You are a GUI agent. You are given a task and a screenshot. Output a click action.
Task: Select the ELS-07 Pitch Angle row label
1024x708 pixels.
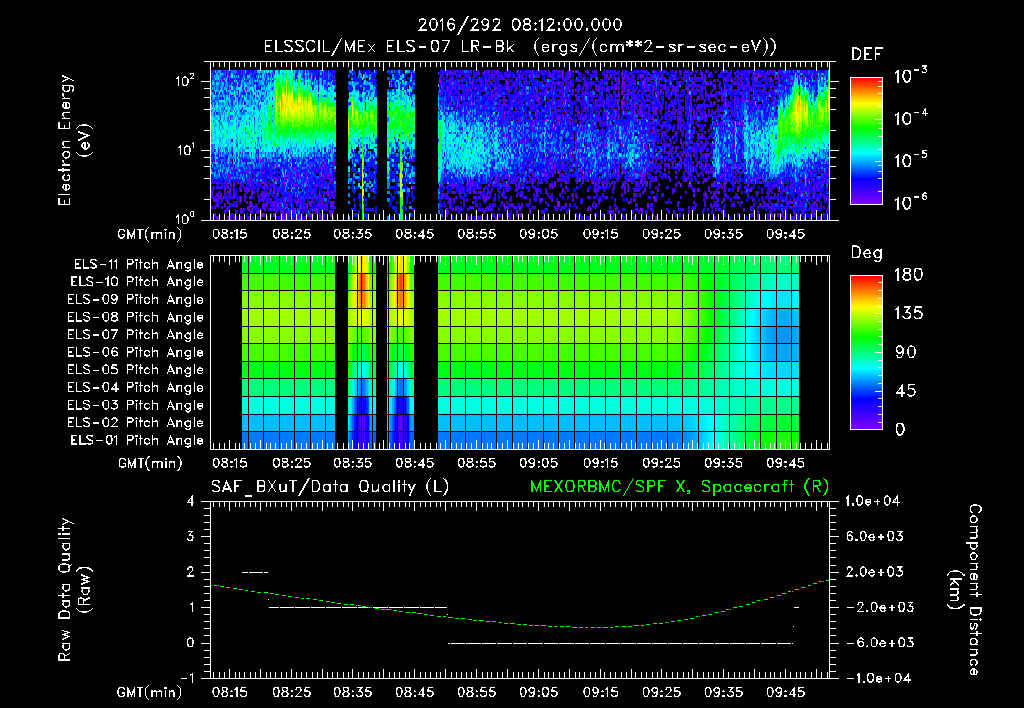136,334
